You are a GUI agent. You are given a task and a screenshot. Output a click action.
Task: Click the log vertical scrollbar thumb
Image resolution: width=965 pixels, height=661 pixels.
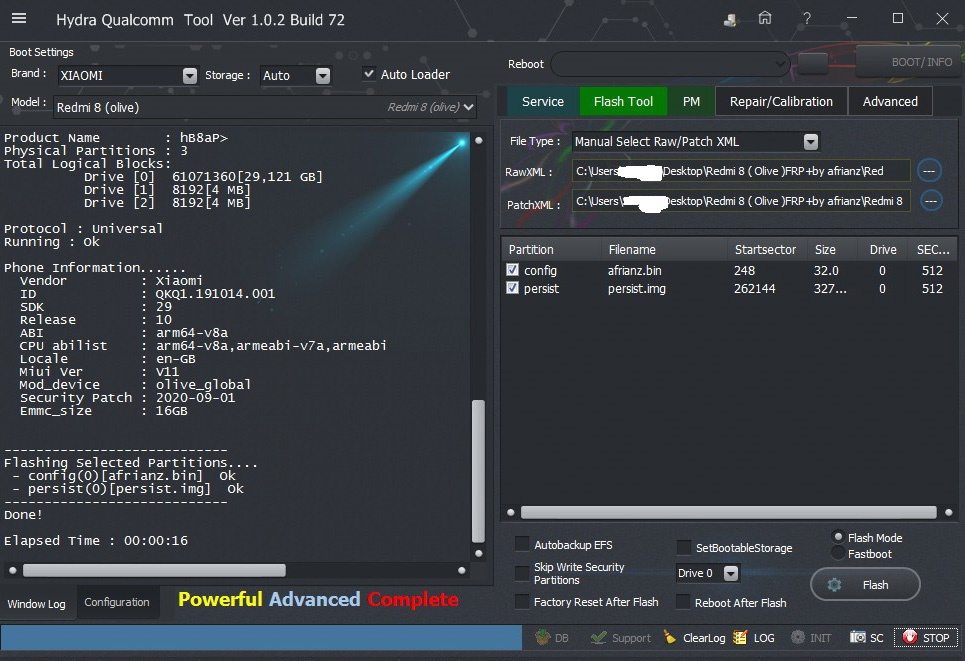(478, 471)
